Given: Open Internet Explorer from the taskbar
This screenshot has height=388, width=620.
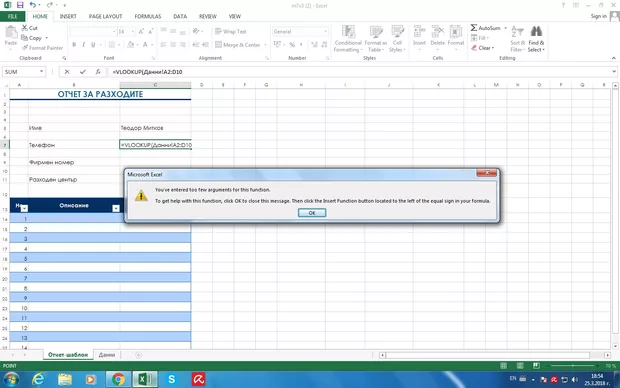Looking at the screenshot, I should 38,379.
